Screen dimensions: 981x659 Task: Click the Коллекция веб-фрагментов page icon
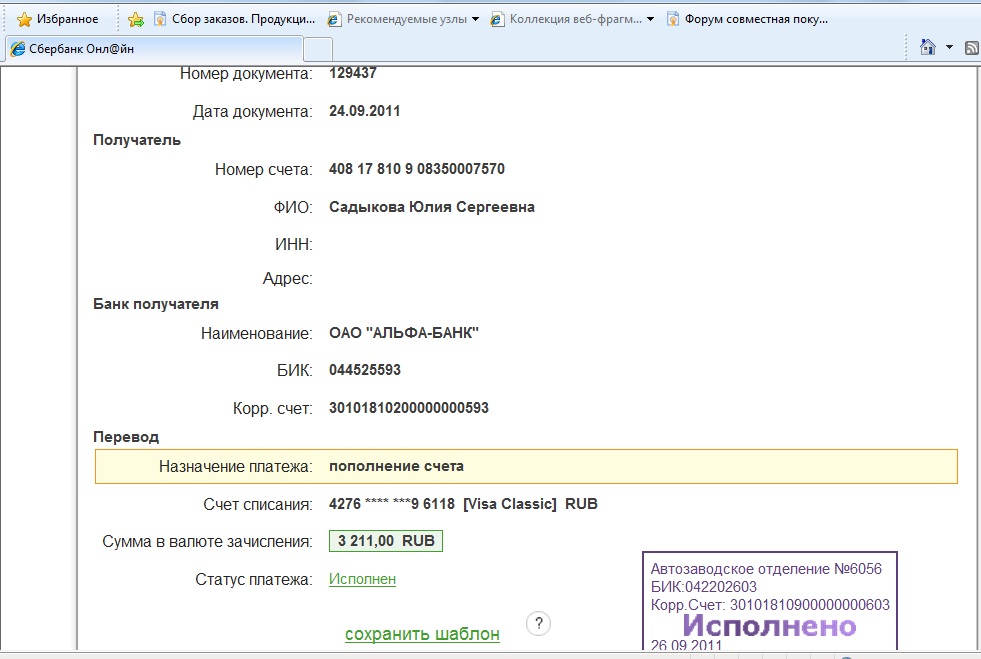click(497, 19)
